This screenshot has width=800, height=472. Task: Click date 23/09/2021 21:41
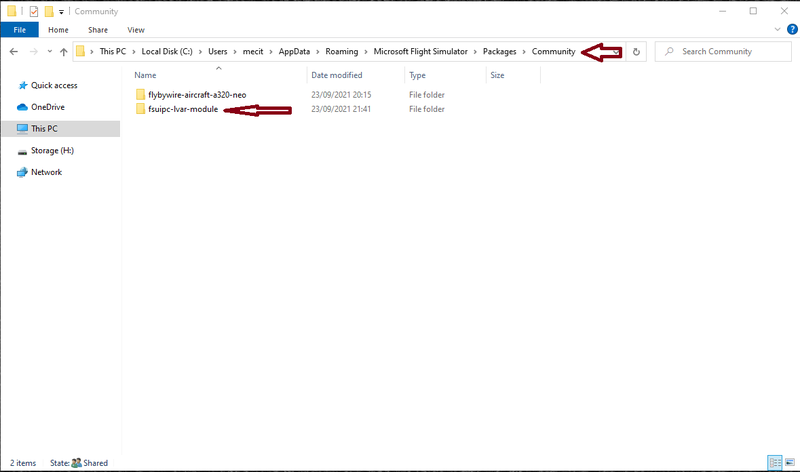tap(341, 109)
